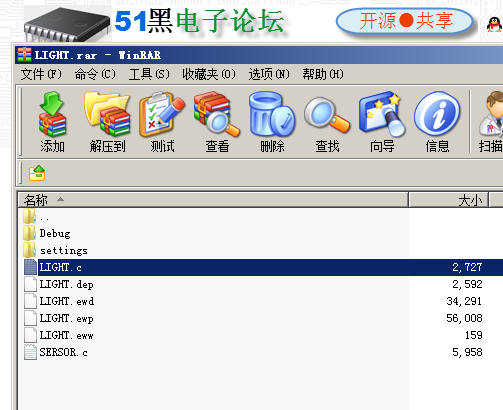Sort by the Name (名称) column header
Viewport: 503px width, 410px height.
pos(213,200)
